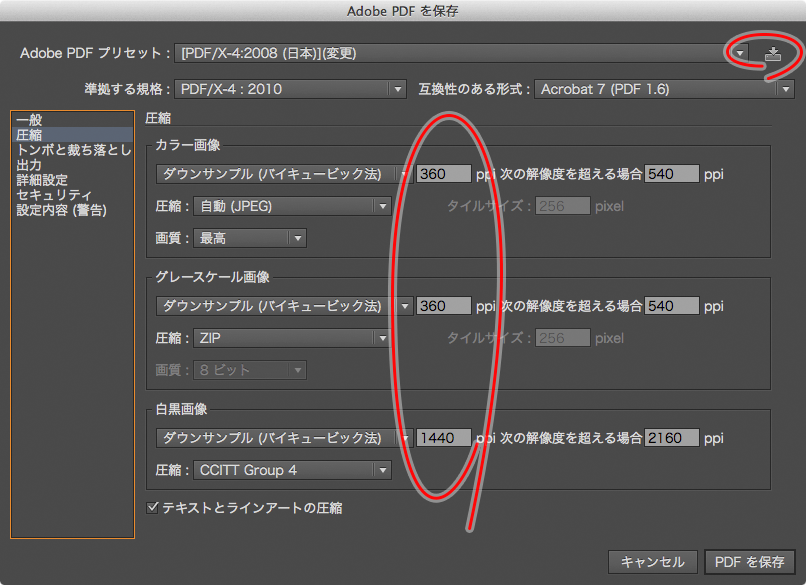
Task: Click the キャンセル button
Action: [652, 562]
